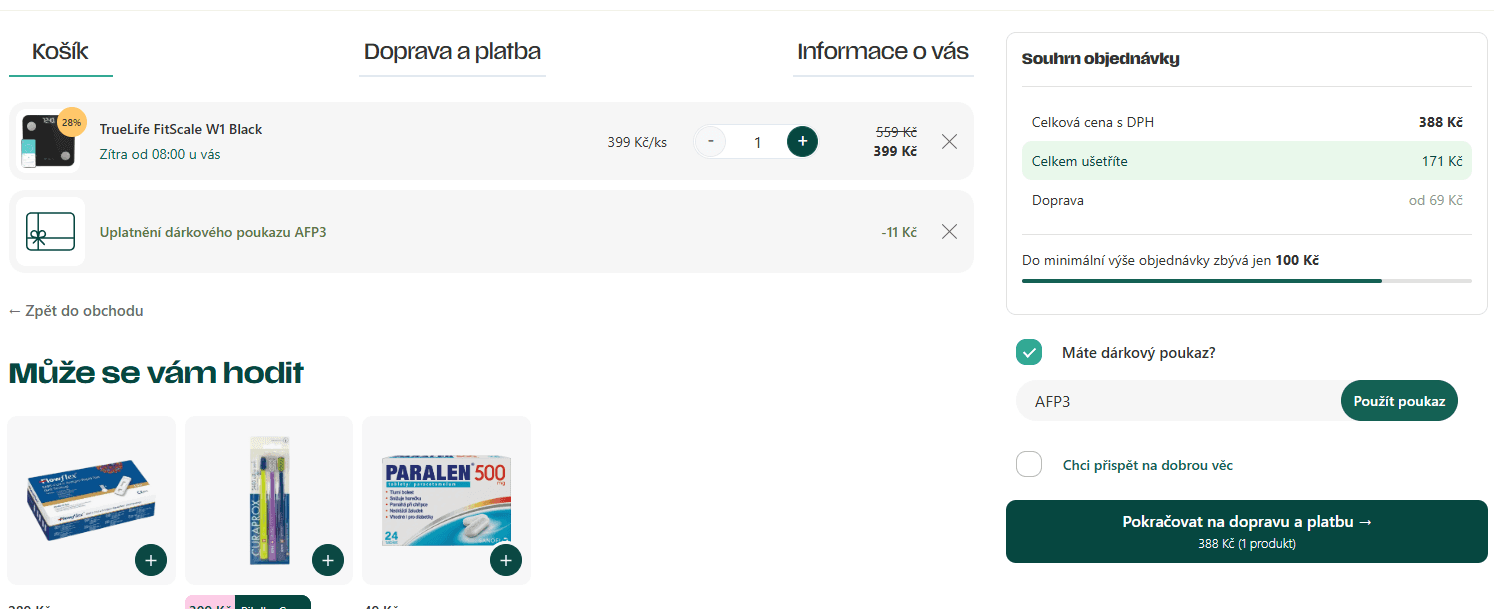Expand the 'Doprava' shipping cost details
Viewport: 1494px width, 609px height.
1246,200
